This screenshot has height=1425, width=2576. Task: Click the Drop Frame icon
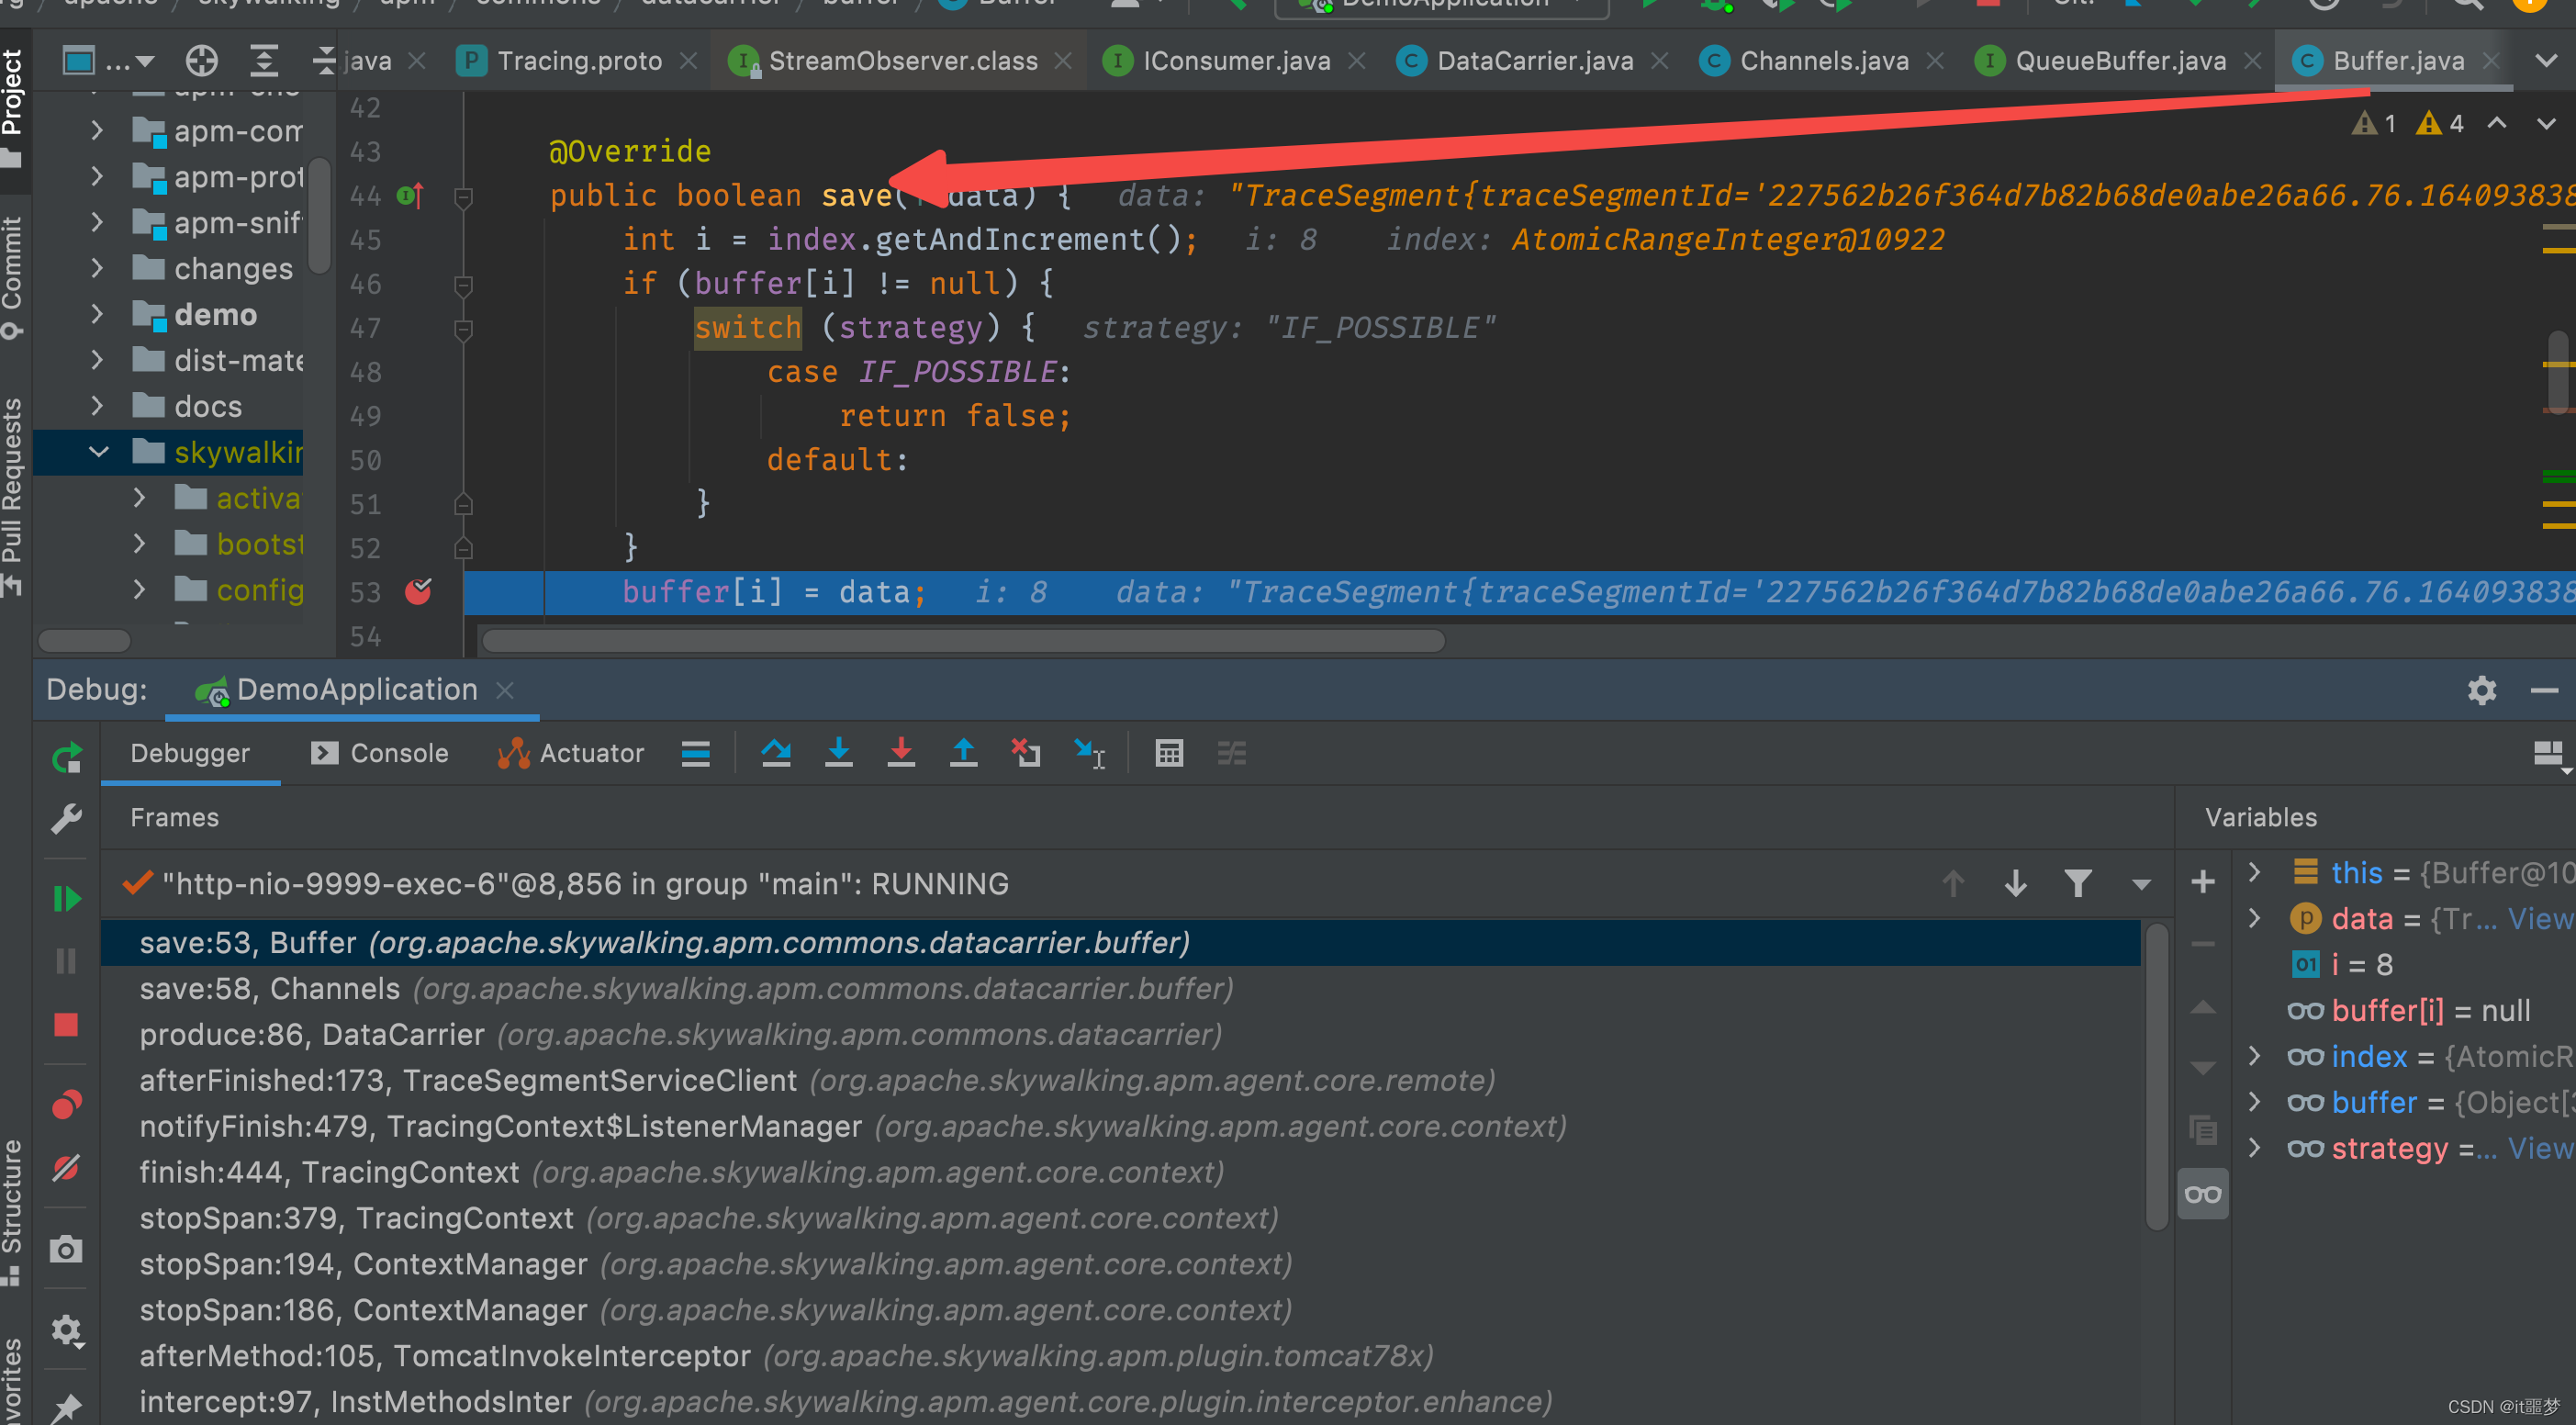1026,753
